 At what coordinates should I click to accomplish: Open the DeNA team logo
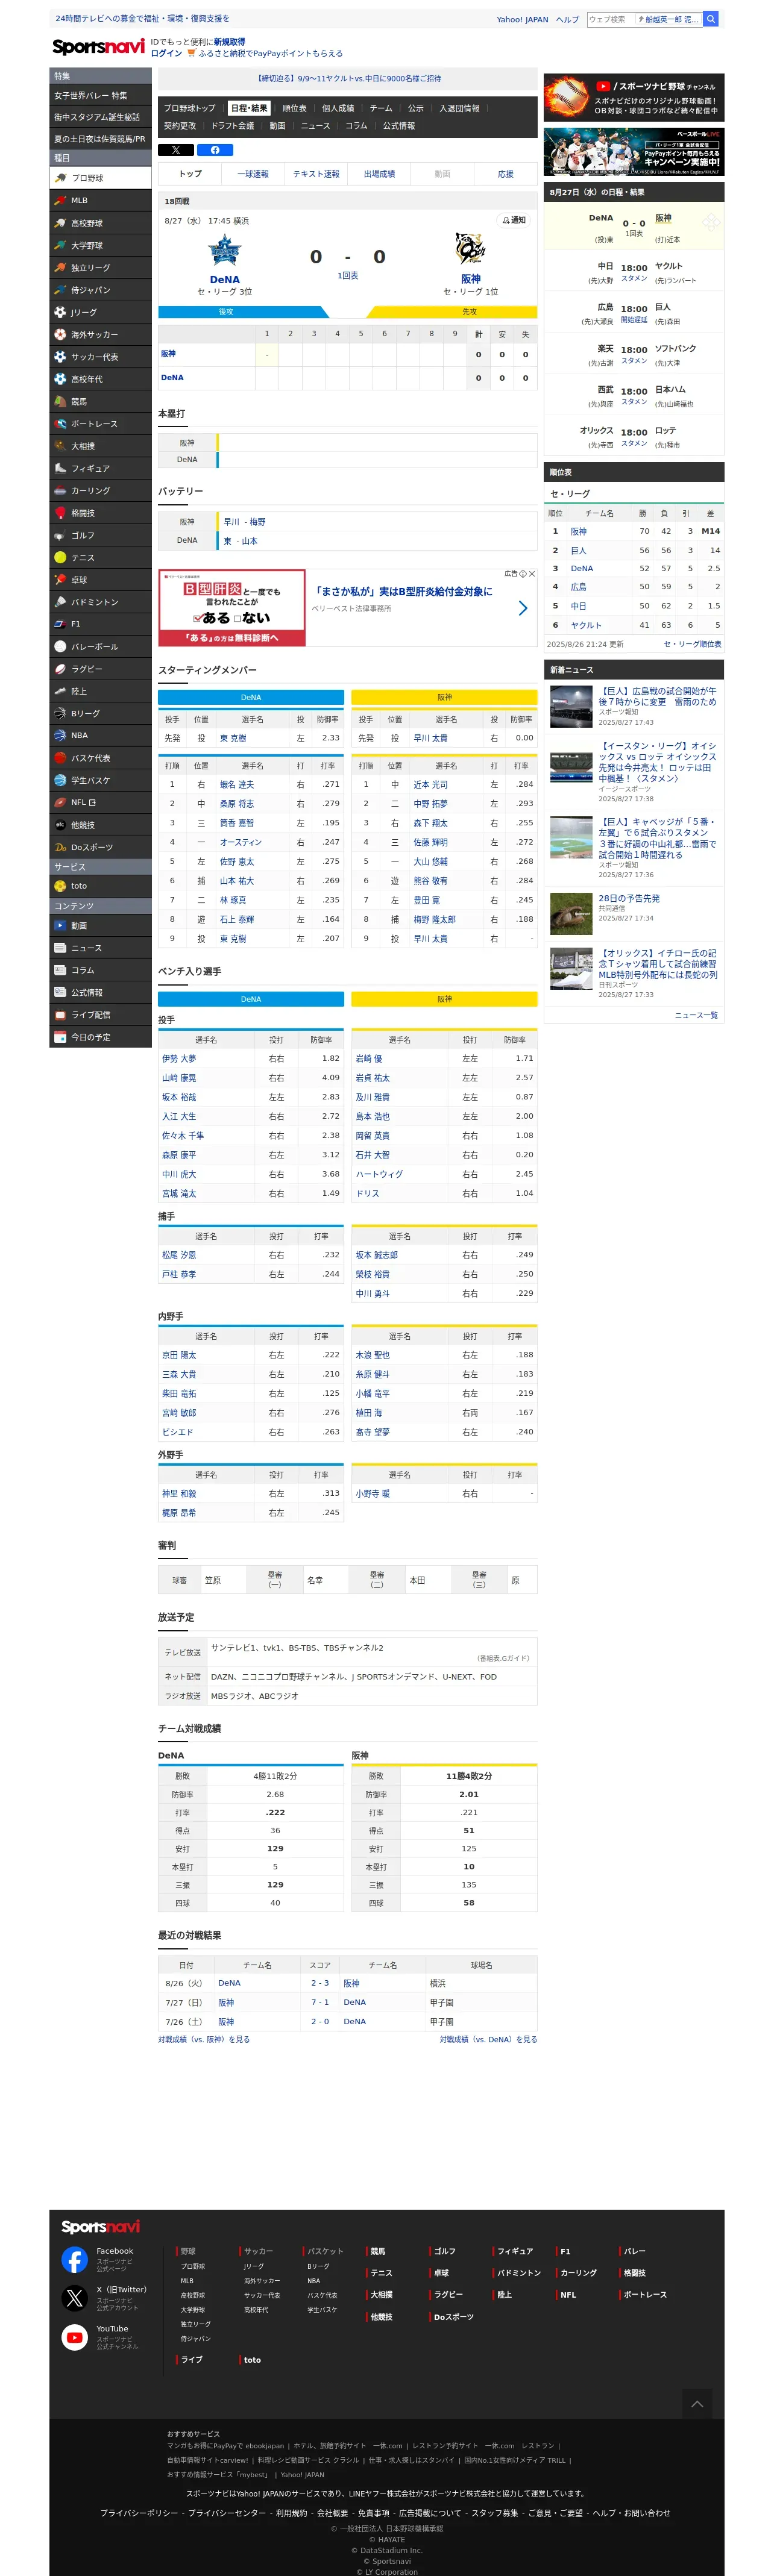(x=225, y=250)
